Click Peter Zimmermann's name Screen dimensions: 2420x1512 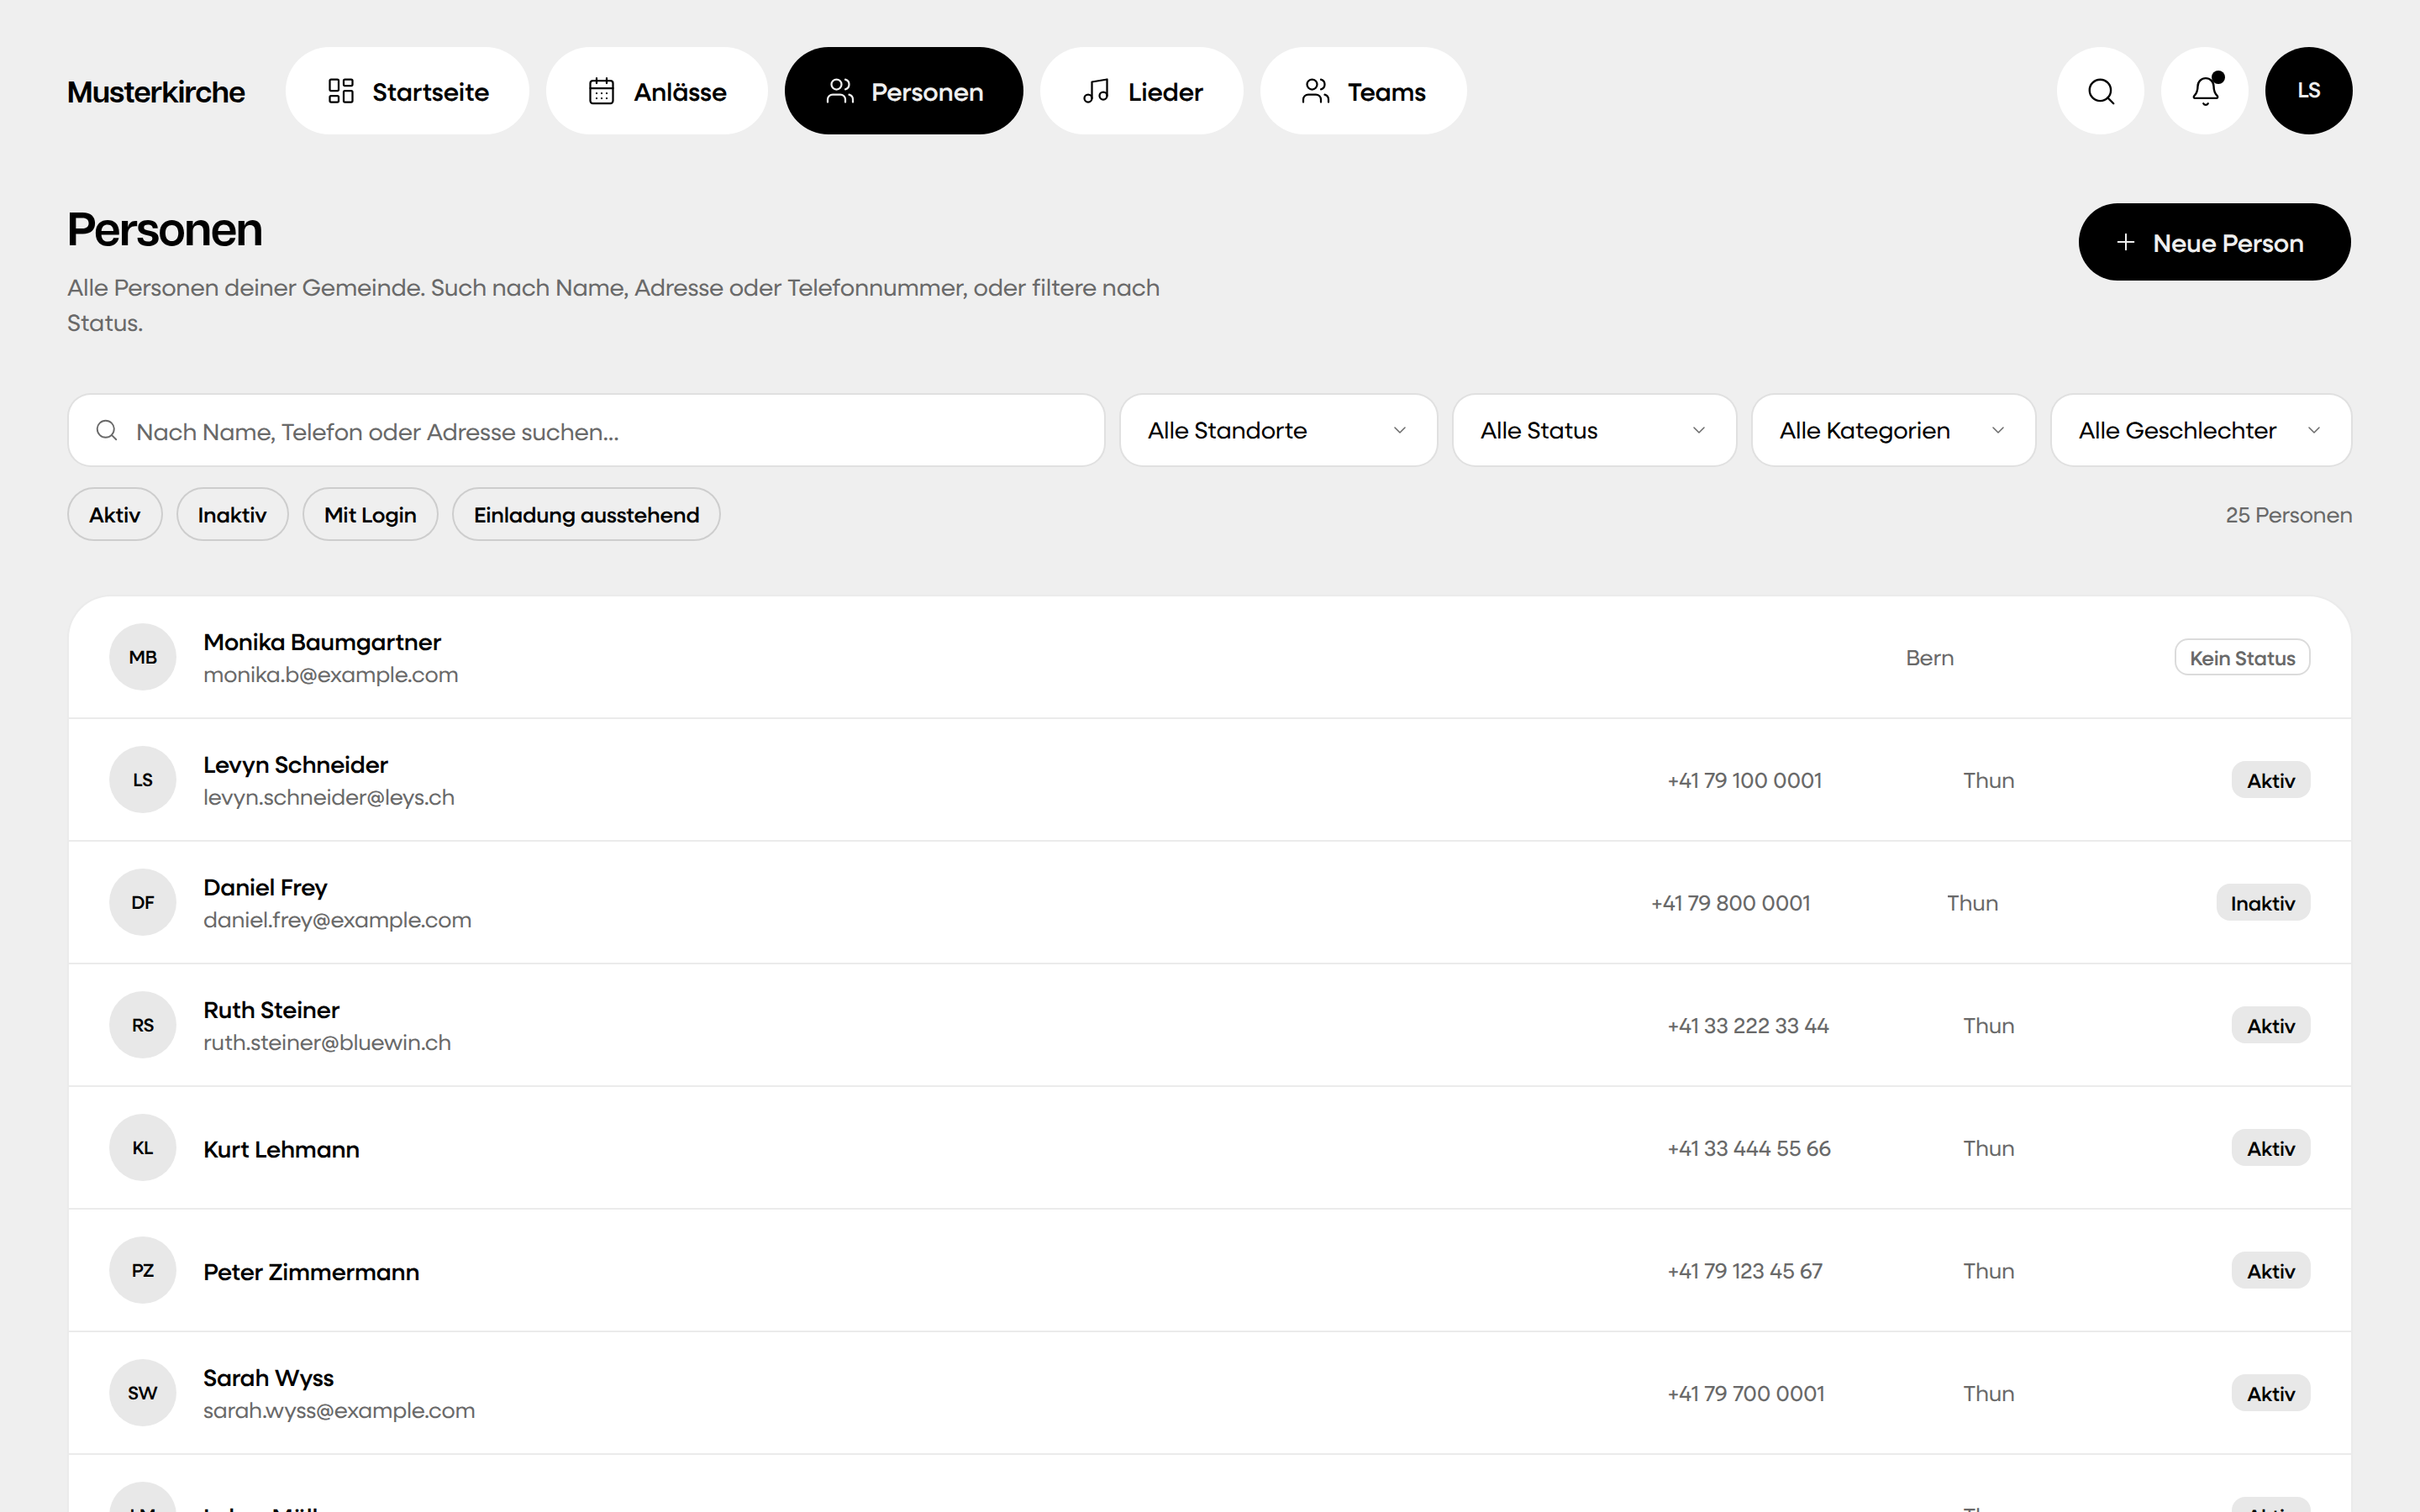pos(311,1272)
